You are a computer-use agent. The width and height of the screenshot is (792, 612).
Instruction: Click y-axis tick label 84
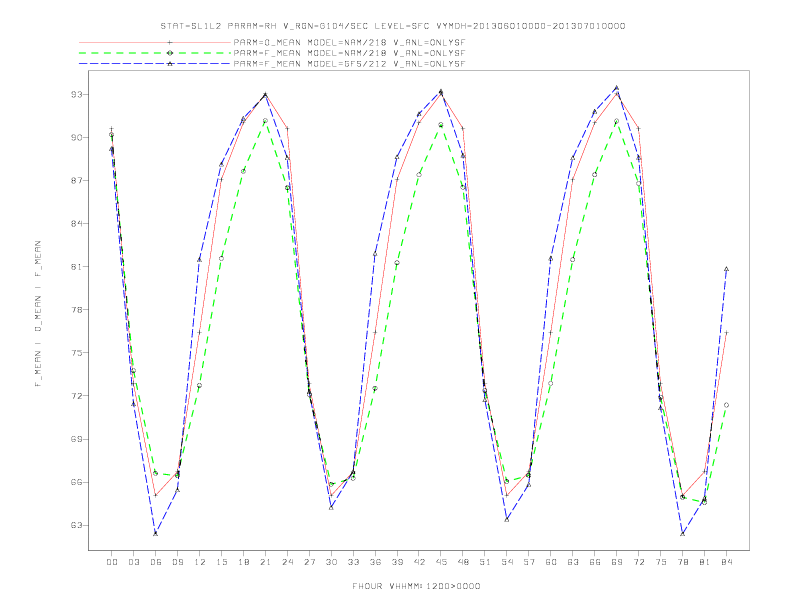tap(77, 224)
